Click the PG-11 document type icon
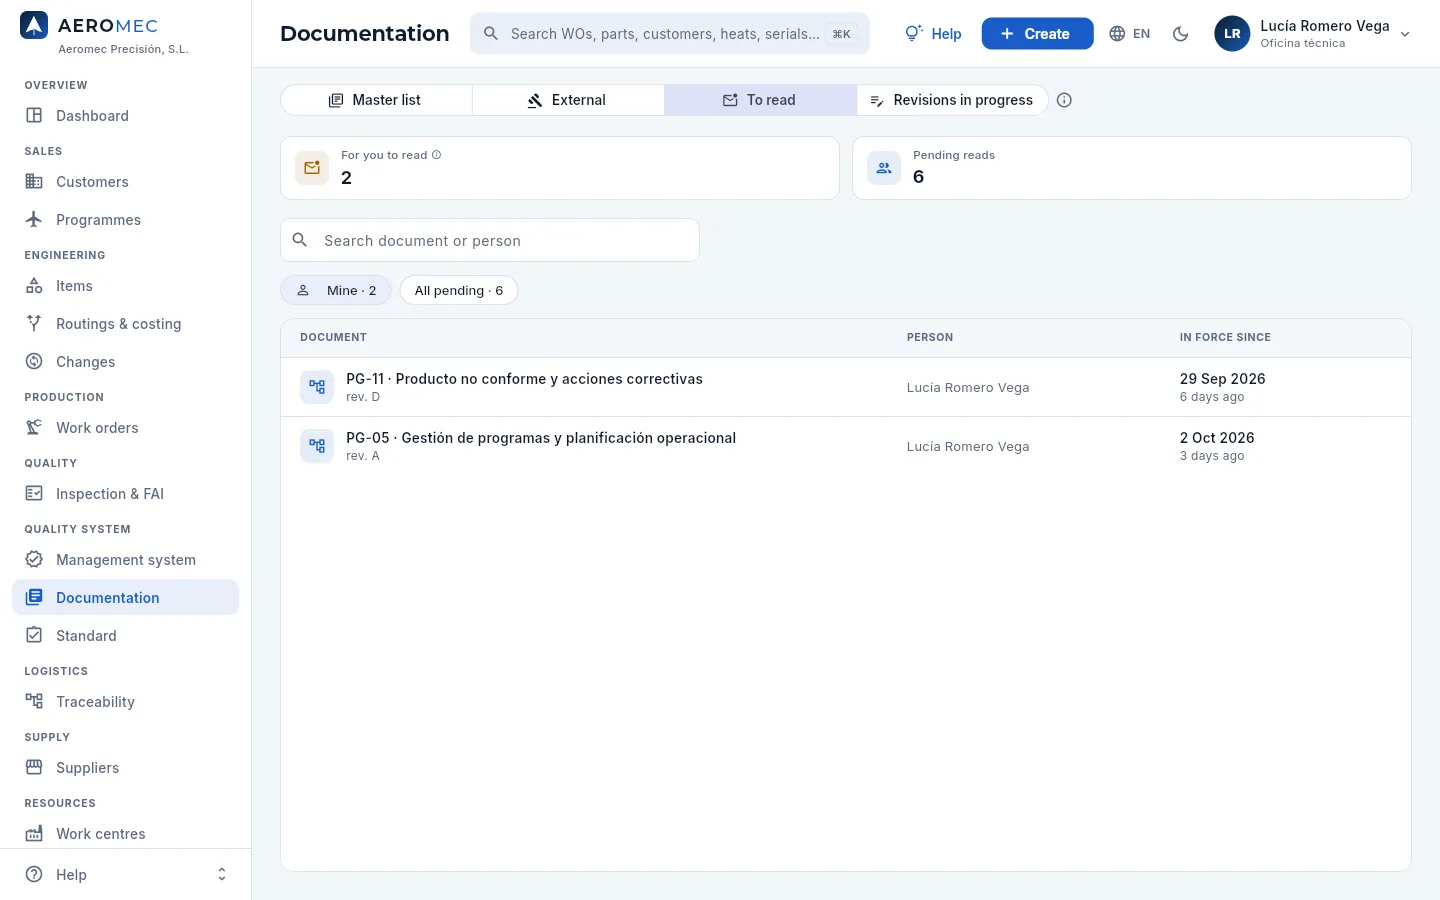Image resolution: width=1440 pixels, height=900 pixels. [x=317, y=387]
